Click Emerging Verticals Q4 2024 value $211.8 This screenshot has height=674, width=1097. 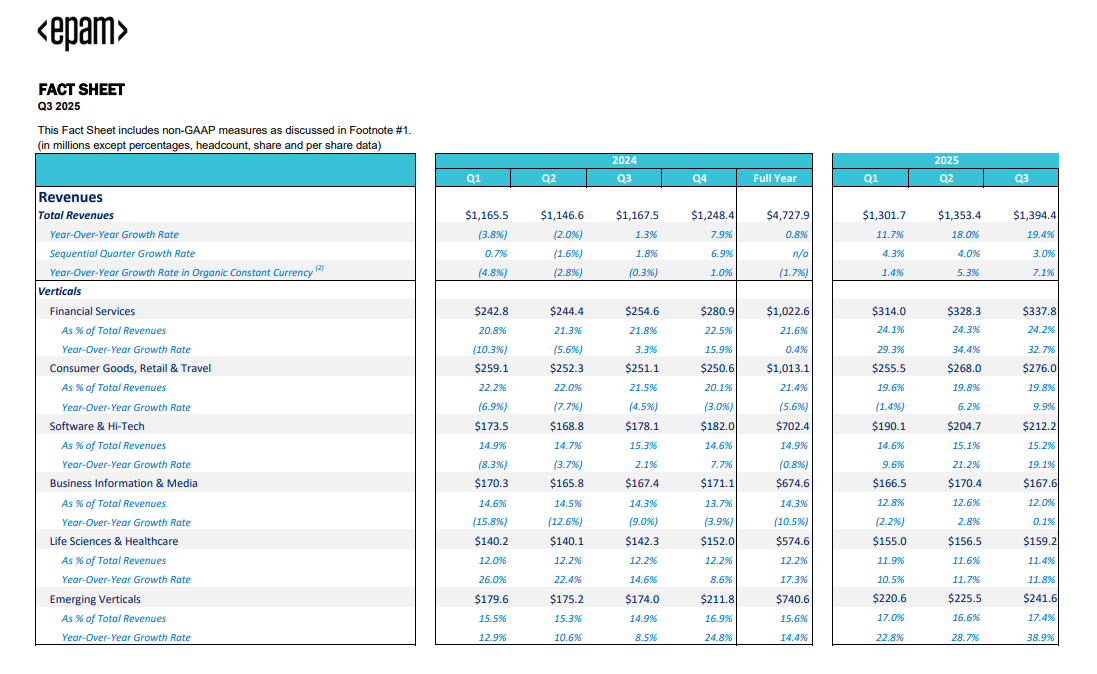tap(717, 599)
